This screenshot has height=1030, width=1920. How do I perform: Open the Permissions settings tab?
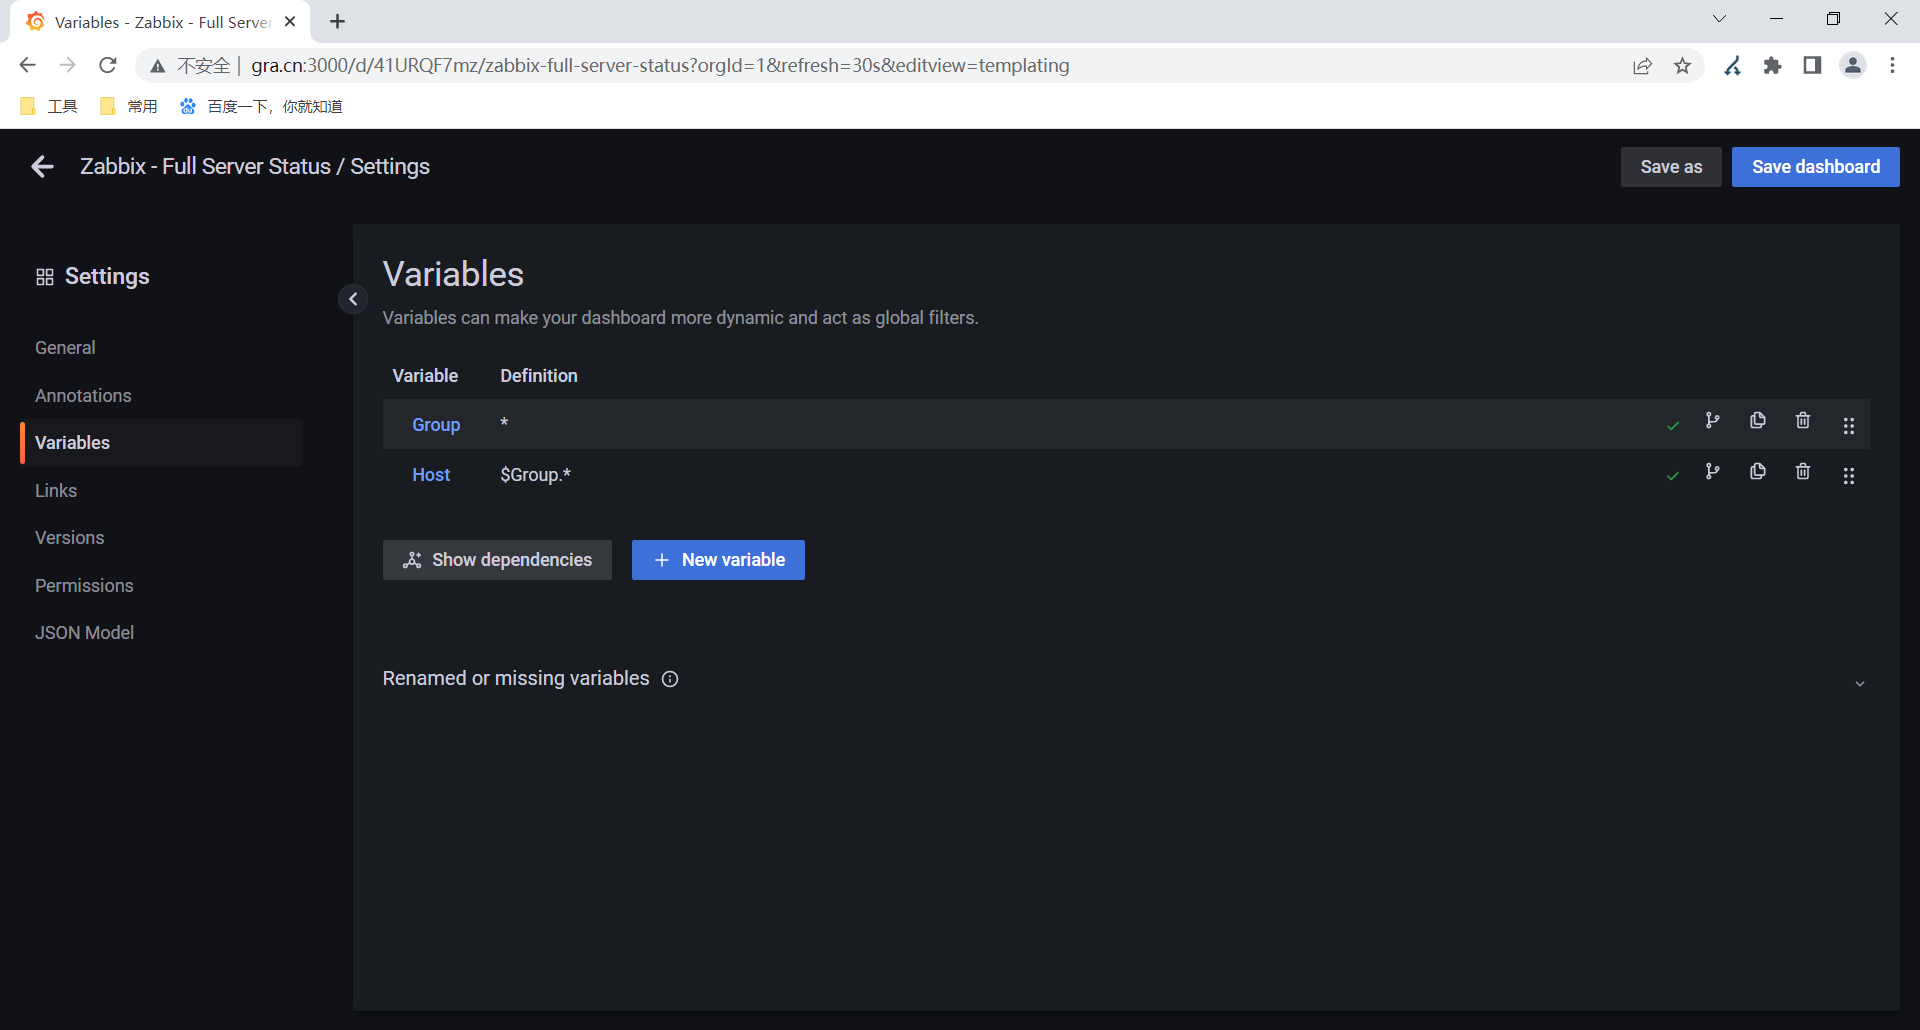tap(84, 586)
